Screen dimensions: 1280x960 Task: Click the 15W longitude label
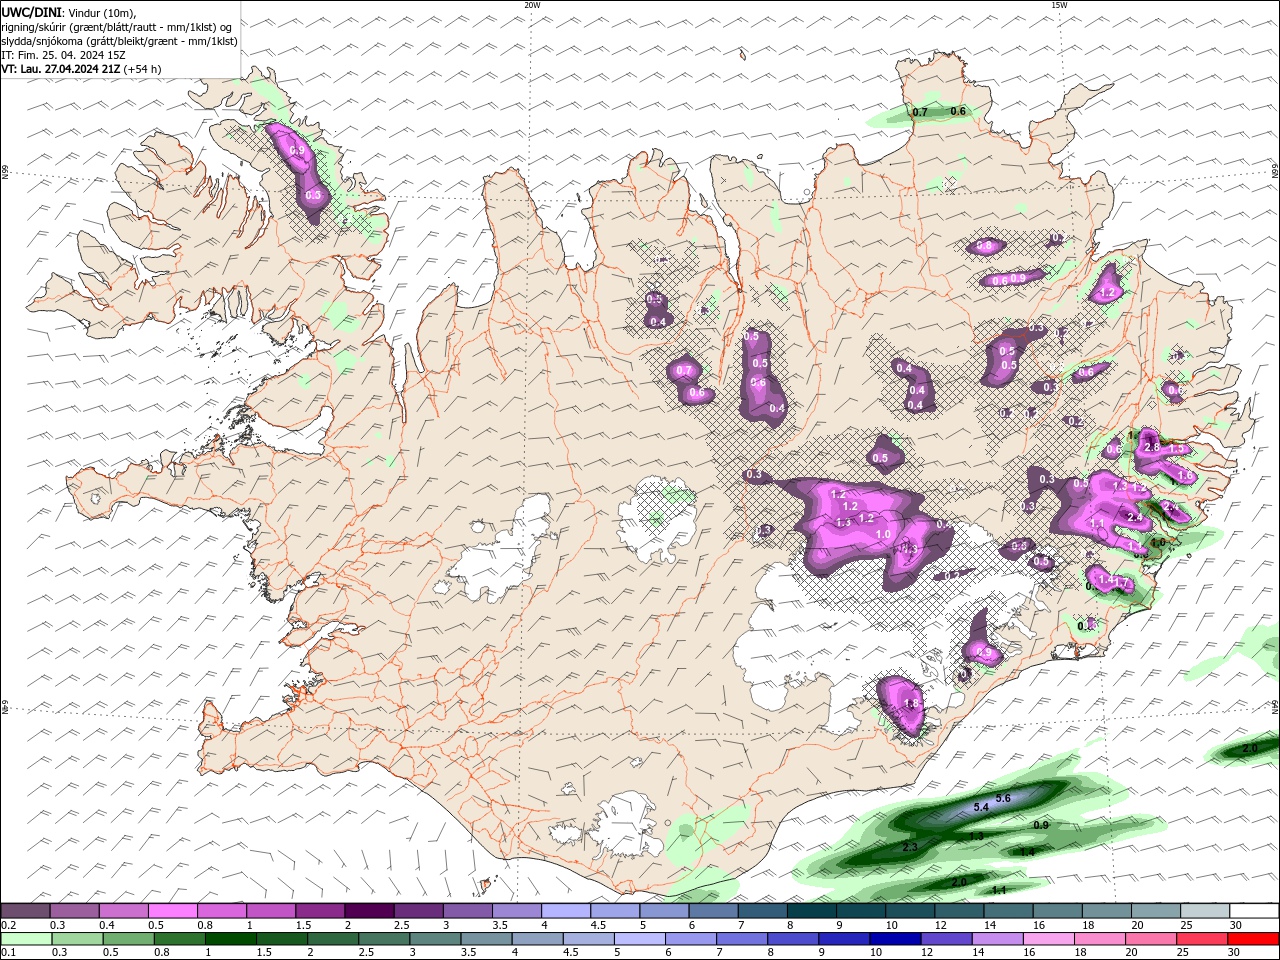tap(1059, 5)
